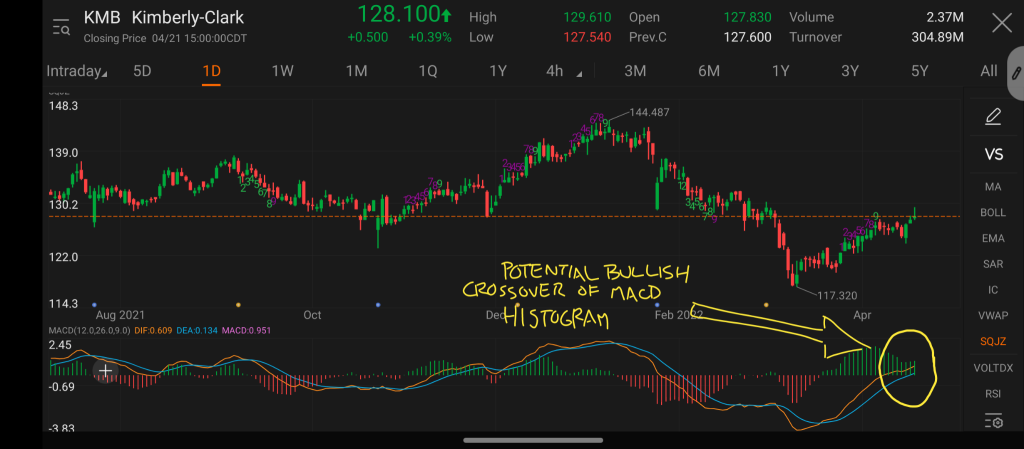Enable the RSI indicator
This screenshot has width=1024, height=449.
tap(993, 394)
